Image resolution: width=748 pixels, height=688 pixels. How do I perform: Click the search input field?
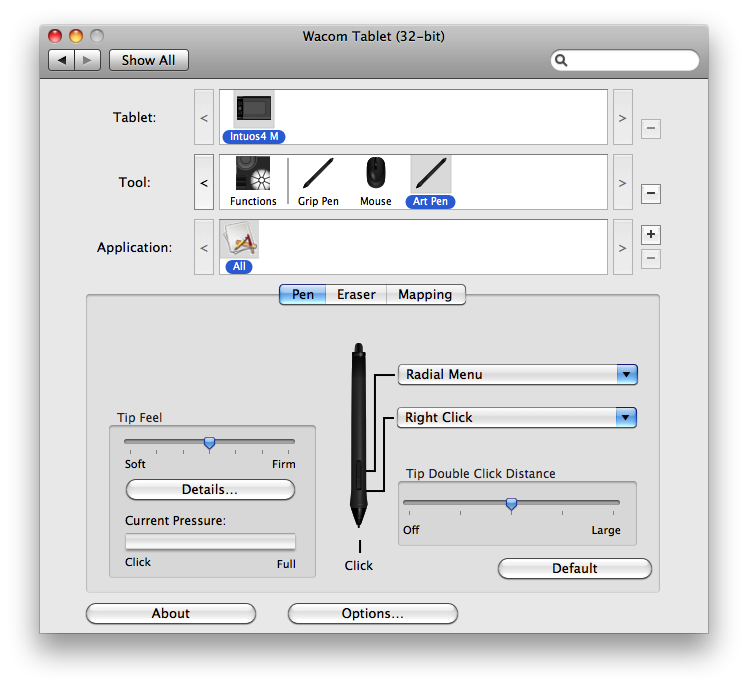tap(625, 60)
